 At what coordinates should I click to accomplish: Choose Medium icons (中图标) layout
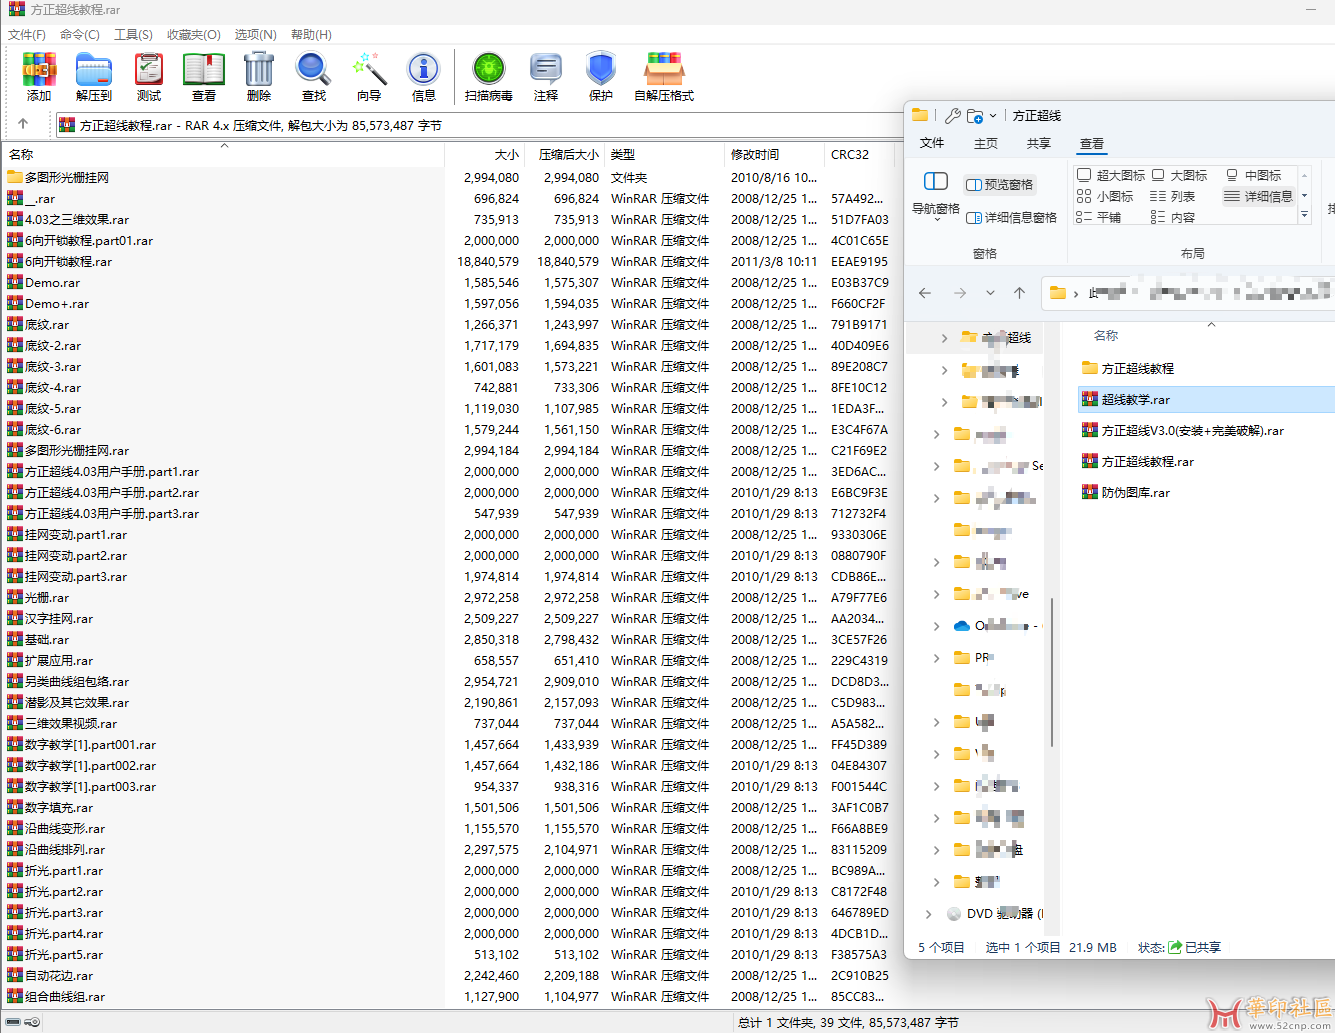pos(1254,175)
